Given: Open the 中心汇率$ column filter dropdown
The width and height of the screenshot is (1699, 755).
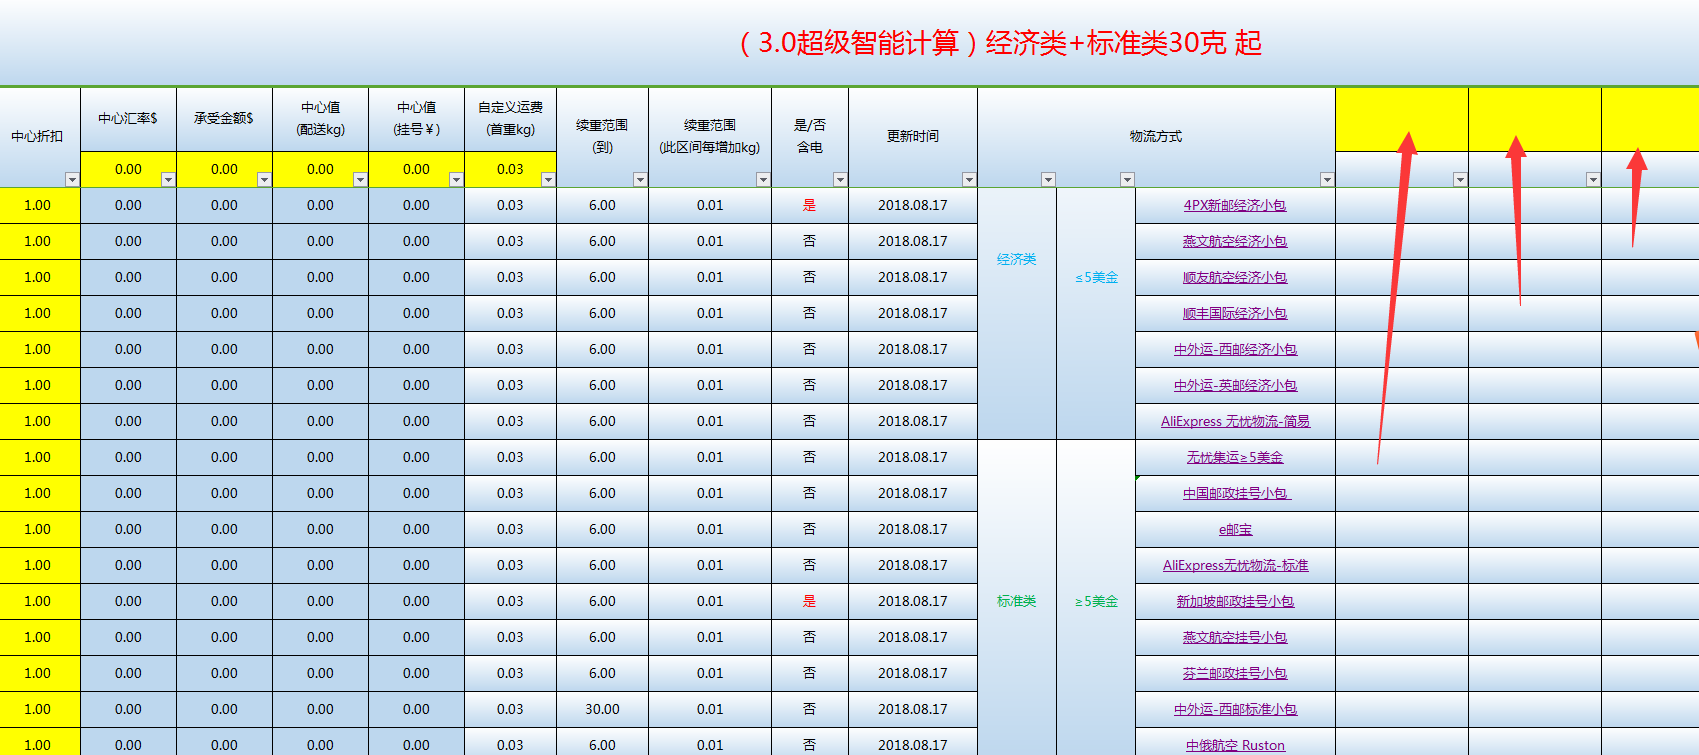Looking at the screenshot, I should pyautogui.click(x=168, y=180).
